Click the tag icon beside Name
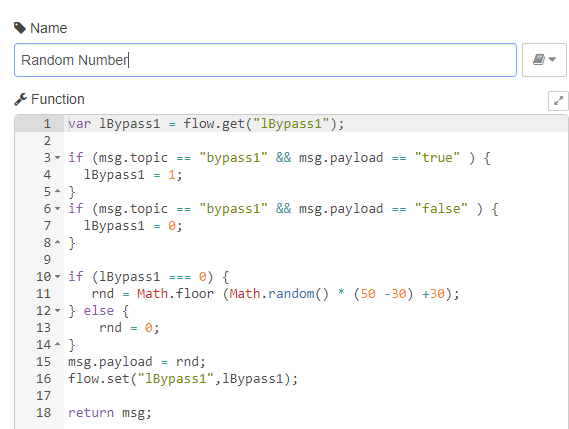 click(20, 28)
